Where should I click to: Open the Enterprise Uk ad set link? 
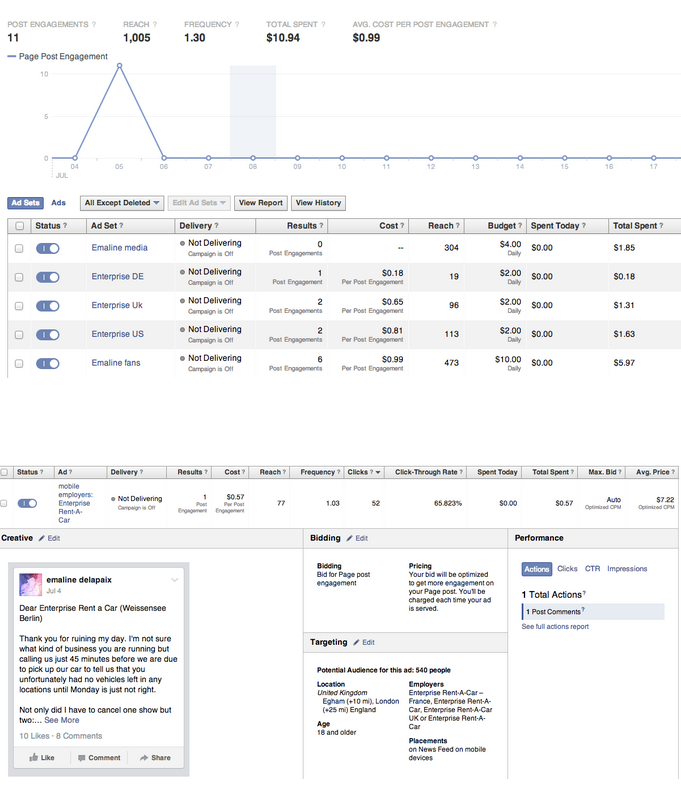(117, 305)
